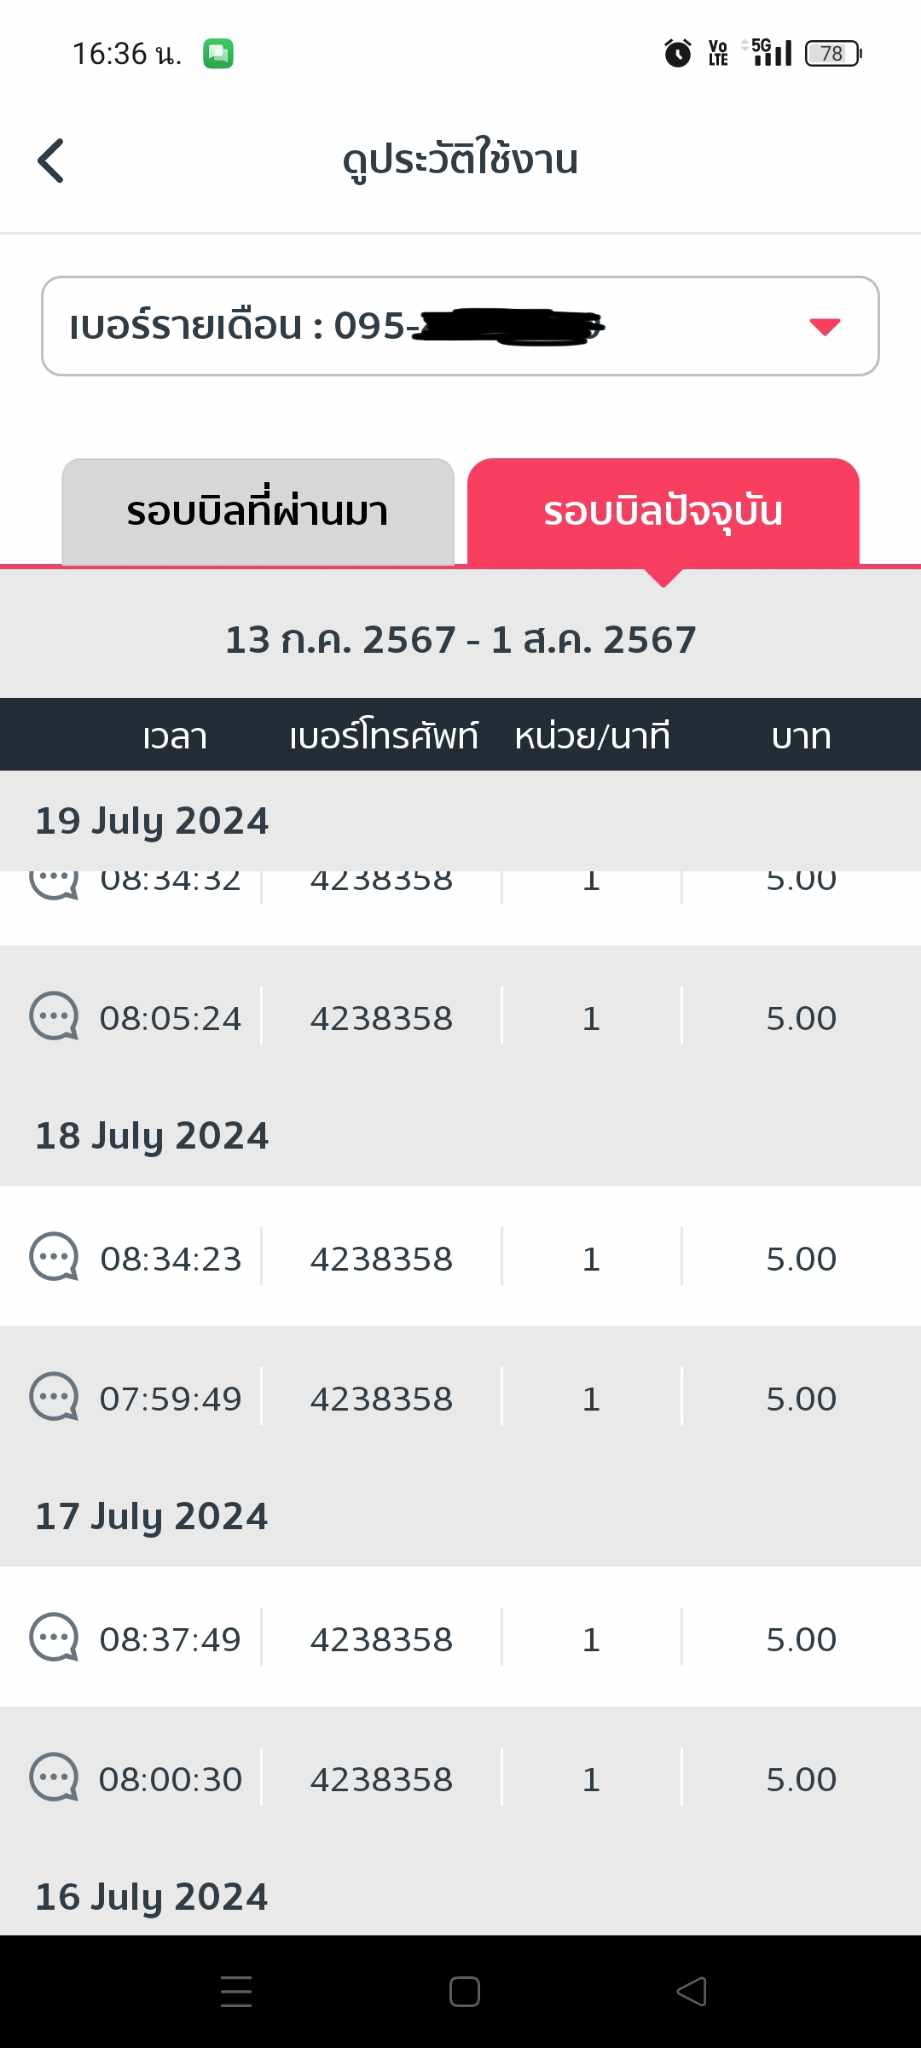Screen dimensions: 921x2048
Task: Tap the บาท column header
Action: [x=801, y=736]
